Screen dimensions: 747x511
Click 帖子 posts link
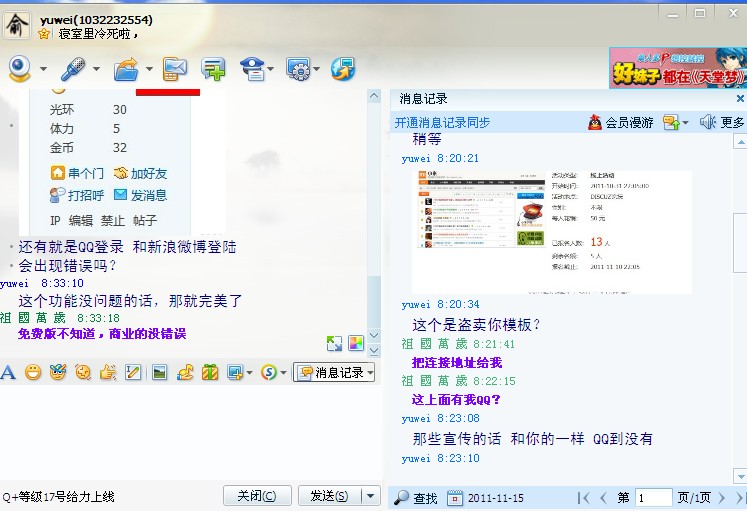coord(145,220)
